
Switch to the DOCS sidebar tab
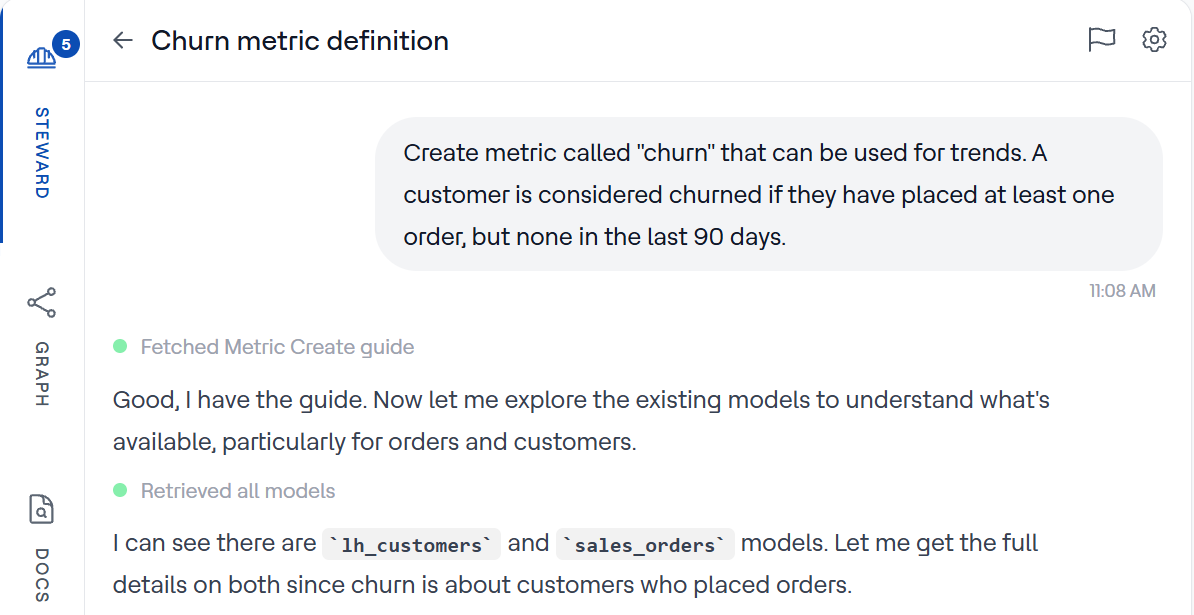coord(42,575)
